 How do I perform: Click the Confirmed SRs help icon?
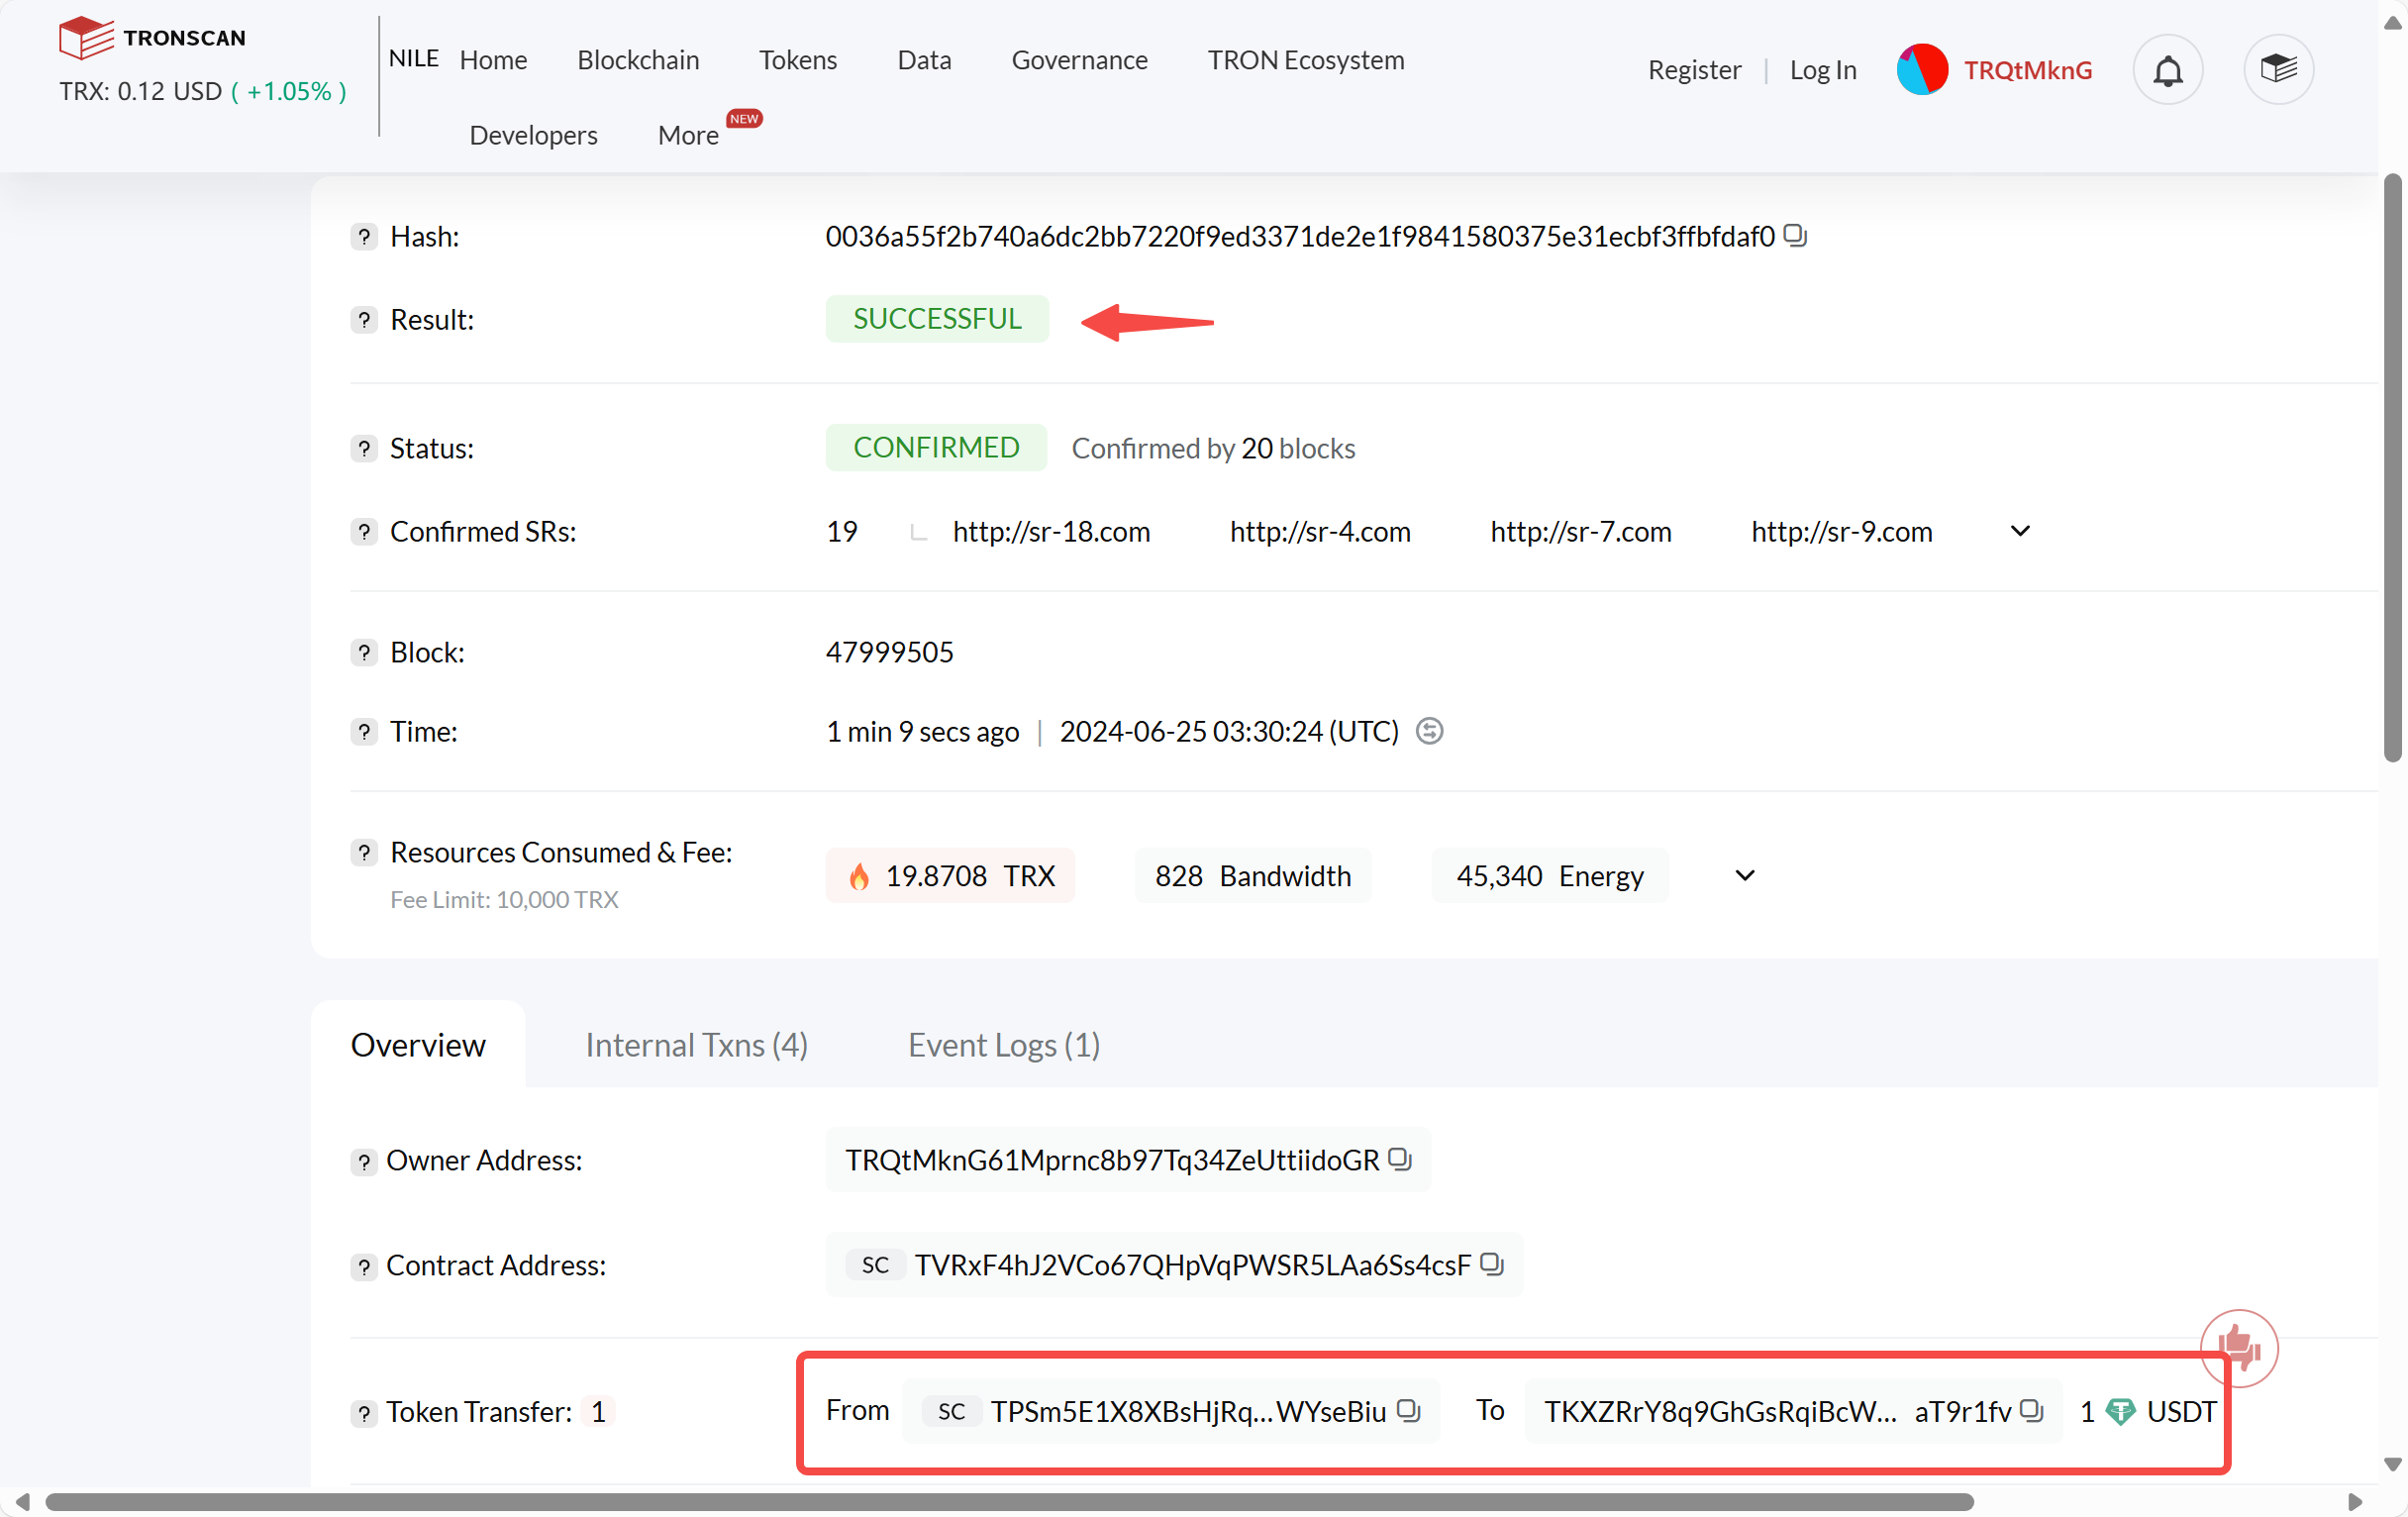tap(364, 532)
